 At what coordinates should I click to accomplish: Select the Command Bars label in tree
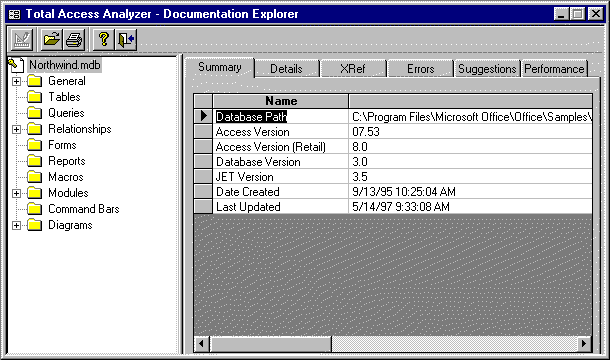pos(84,209)
